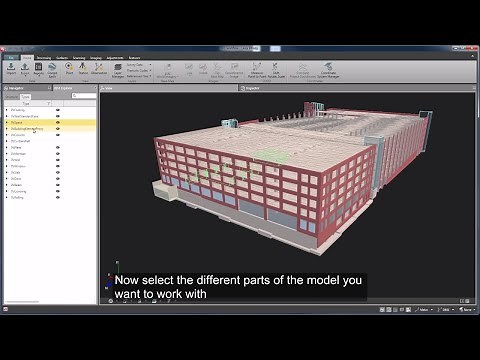
Task: Open the Thematic Codes dropdown
Action: tap(139, 70)
